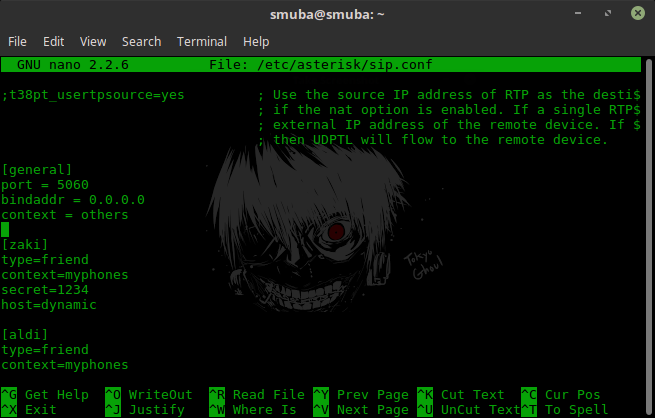The height and width of the screenshot is (418, 655).
Task: Click the '[aldi]' section header
Action: click(25, 334)
